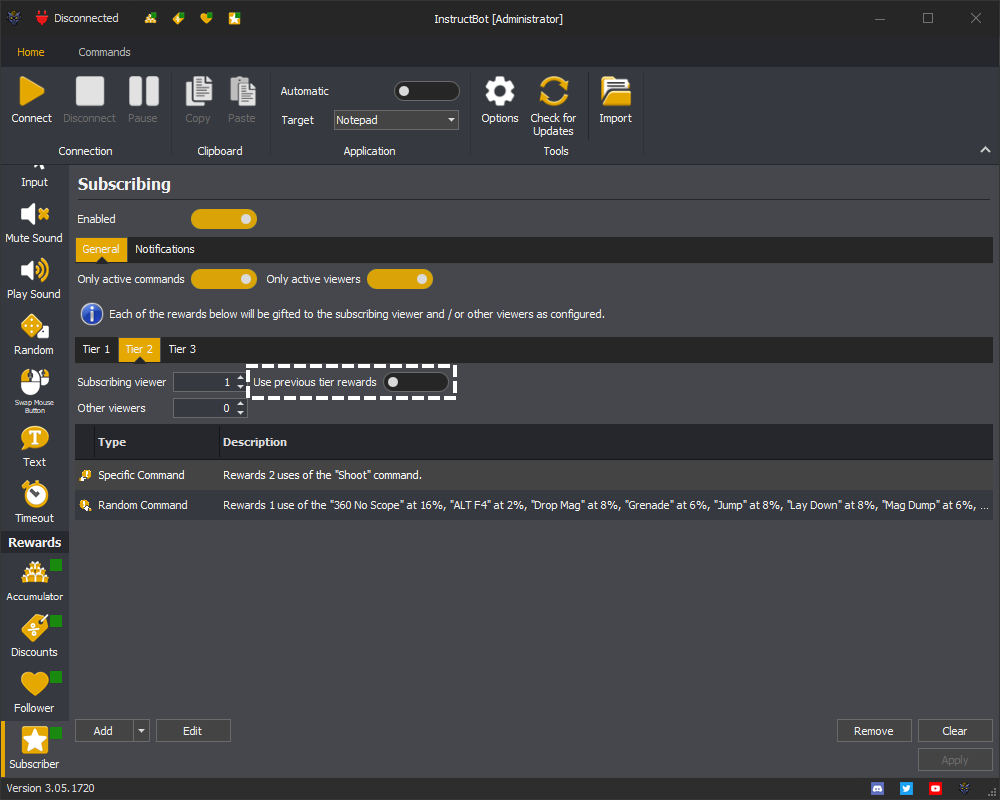Increase Subscribing viewer value
Viewport: 1000px width, 800px height.
click(x=240, y=378)
